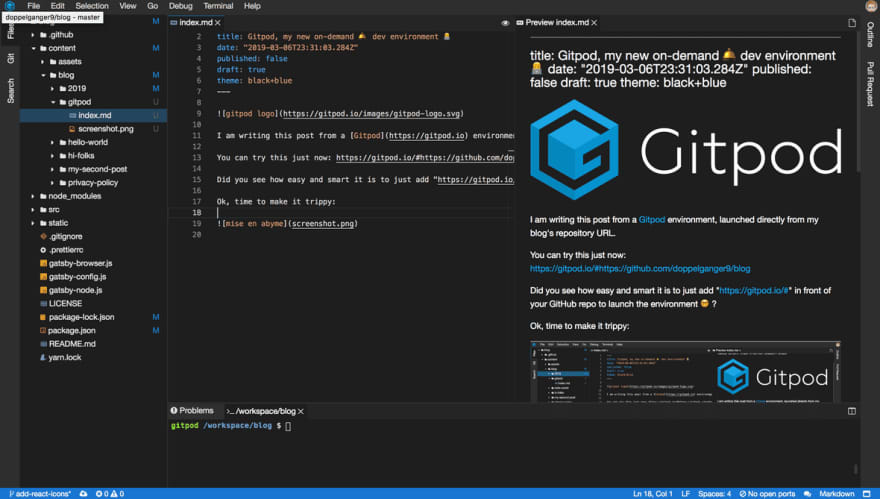Open the Git panel in the left sidebar
The width and height of the screenshot is (880, 499).
point(11,58)
